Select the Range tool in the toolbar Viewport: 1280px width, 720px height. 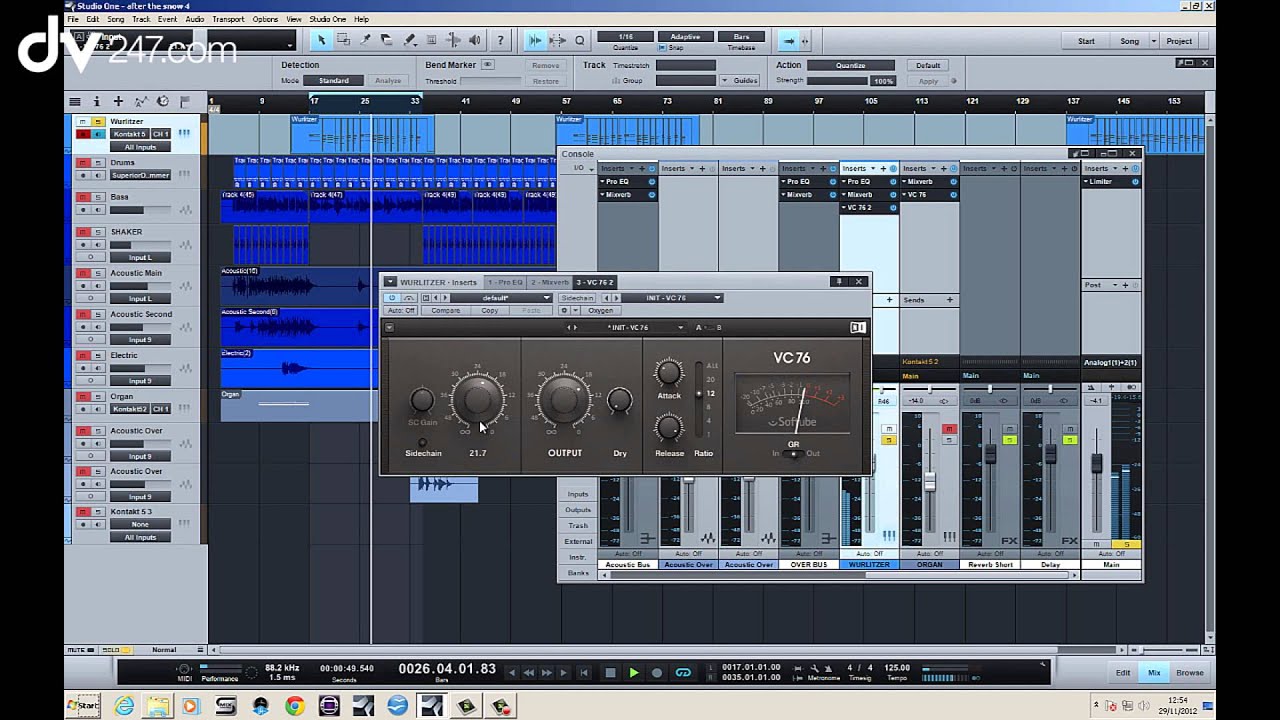point(343,40)
